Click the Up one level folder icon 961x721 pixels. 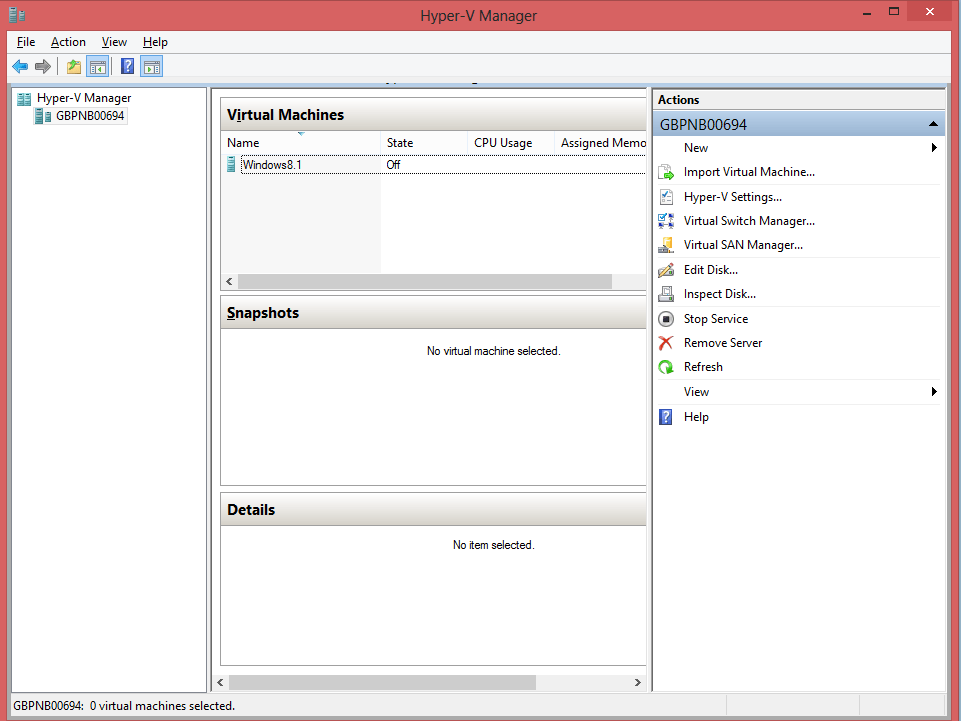coord(74,66)
